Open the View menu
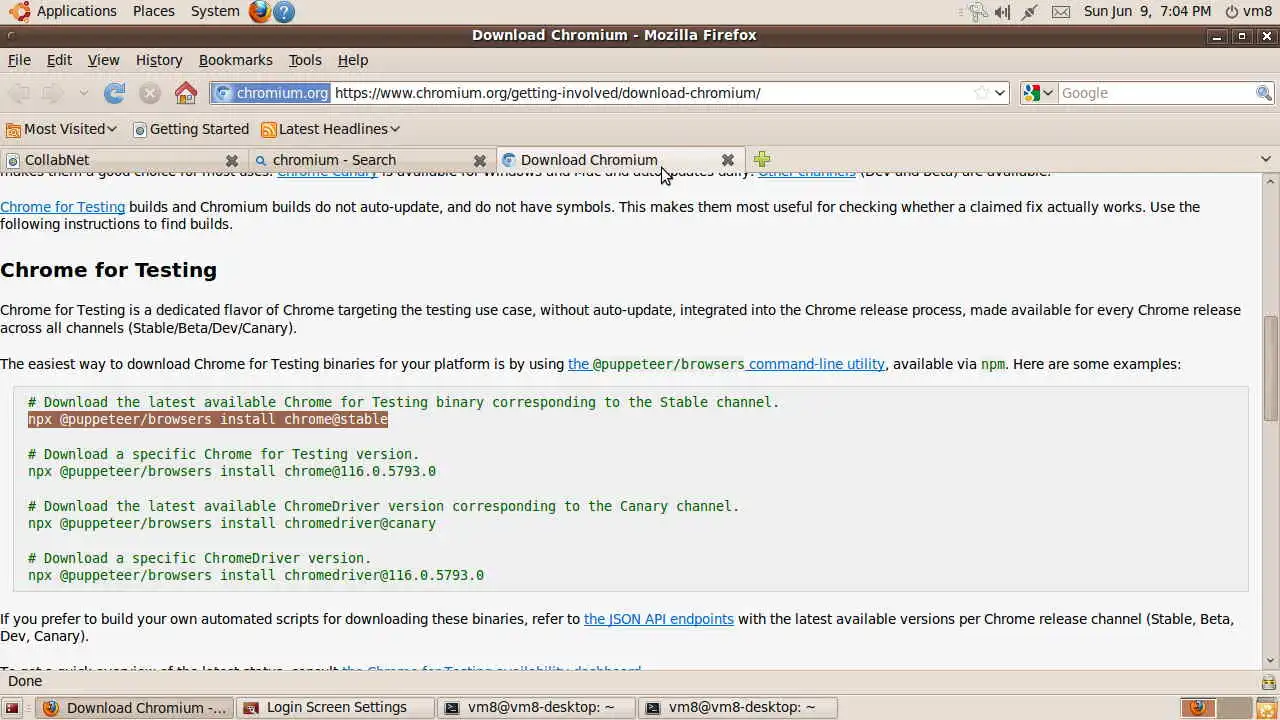The width and height of the screenshot is (1280, 720). click(x=103, y=60)
